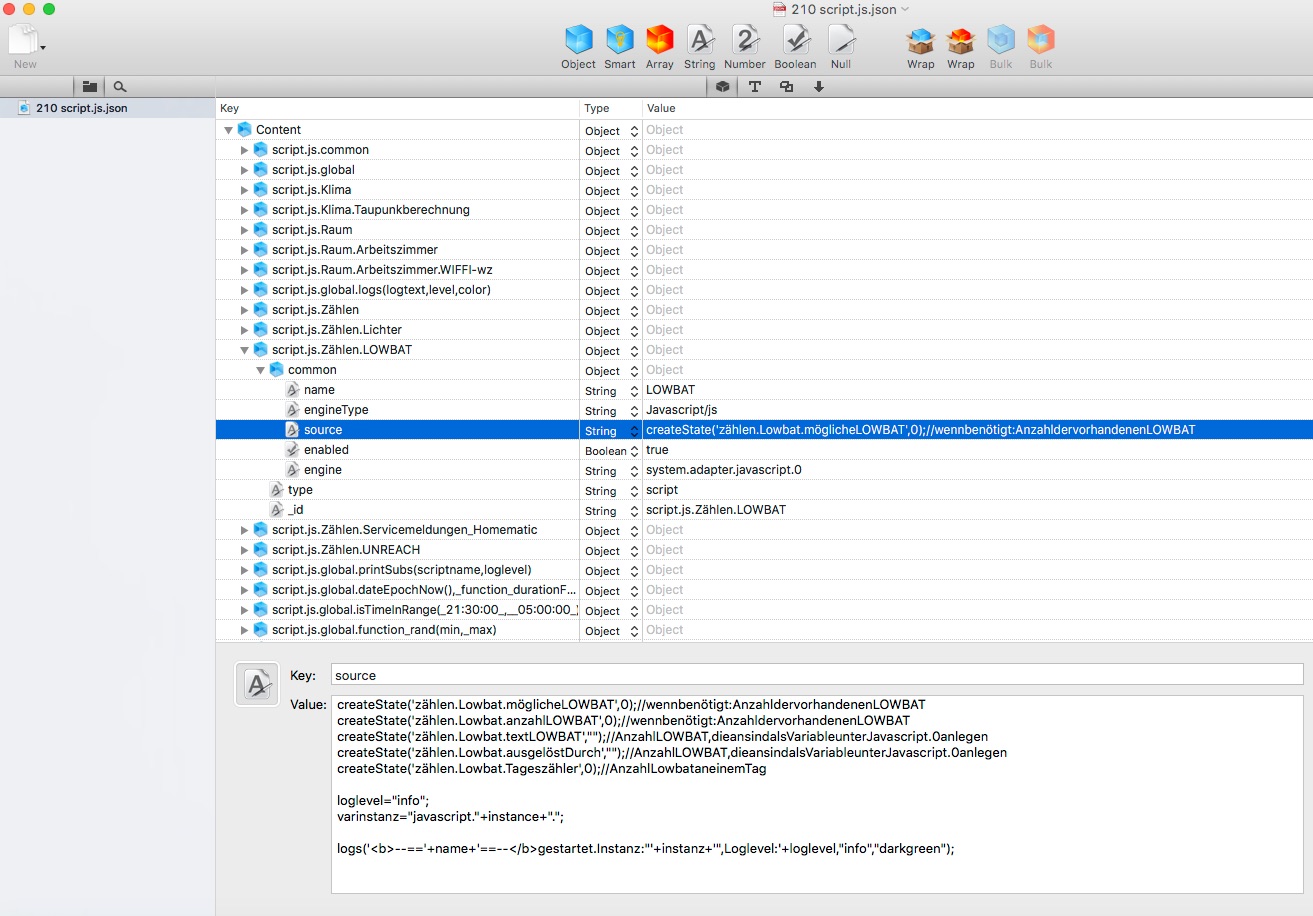Open dropdown arrow next to New button
The height and width of the screenshot is (916, 1313).
point(43,47)
